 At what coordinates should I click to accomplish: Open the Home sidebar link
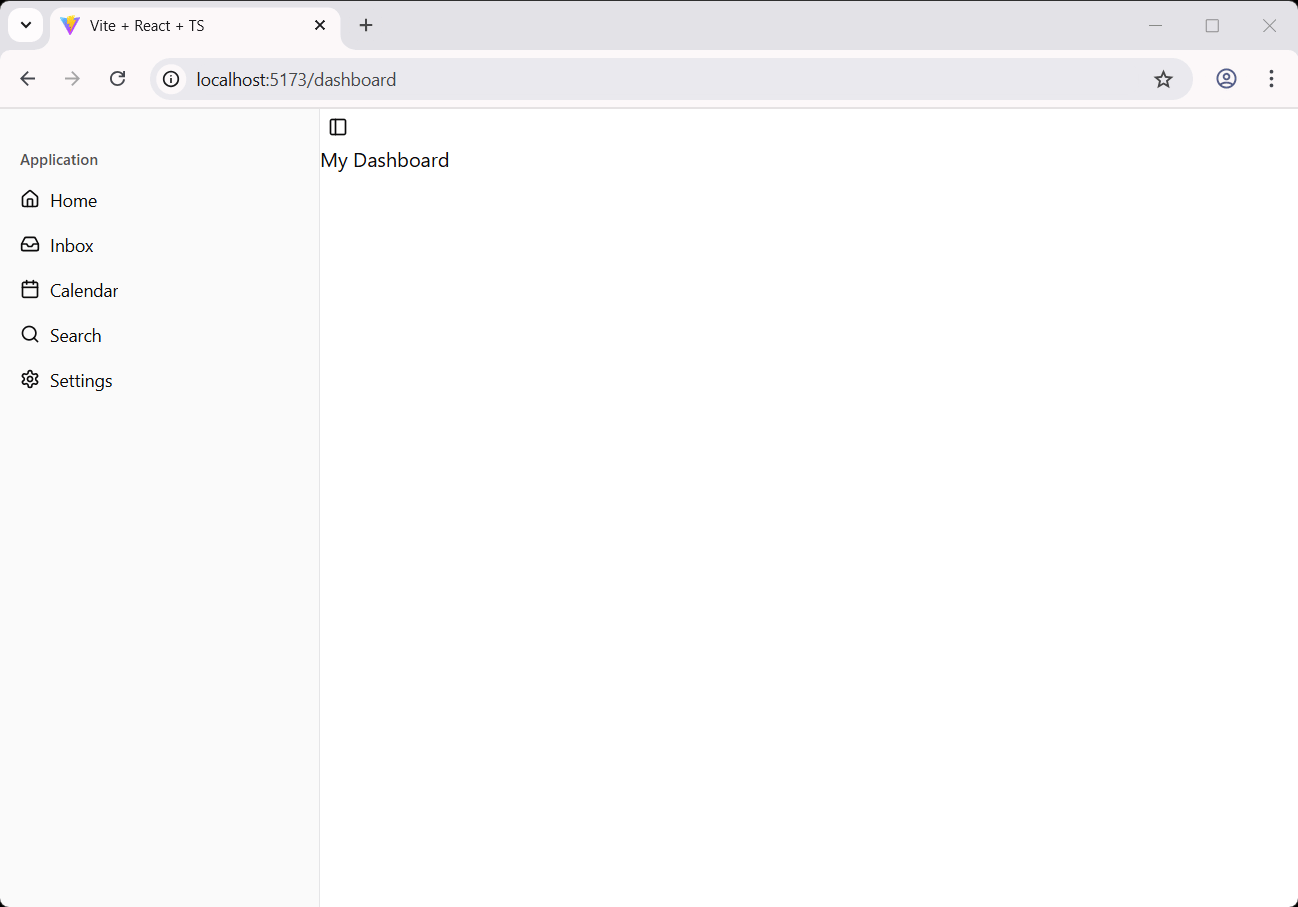tap(160, 200)
